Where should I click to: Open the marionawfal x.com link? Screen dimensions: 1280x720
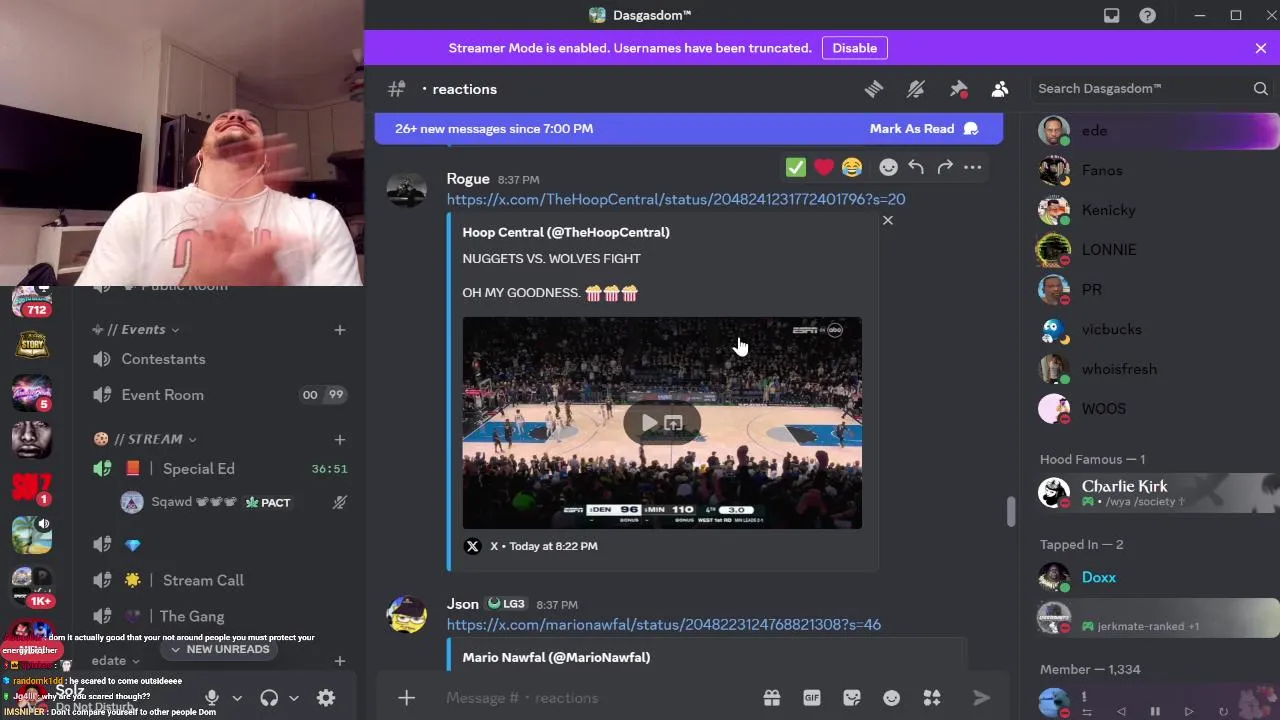[664, 624]
